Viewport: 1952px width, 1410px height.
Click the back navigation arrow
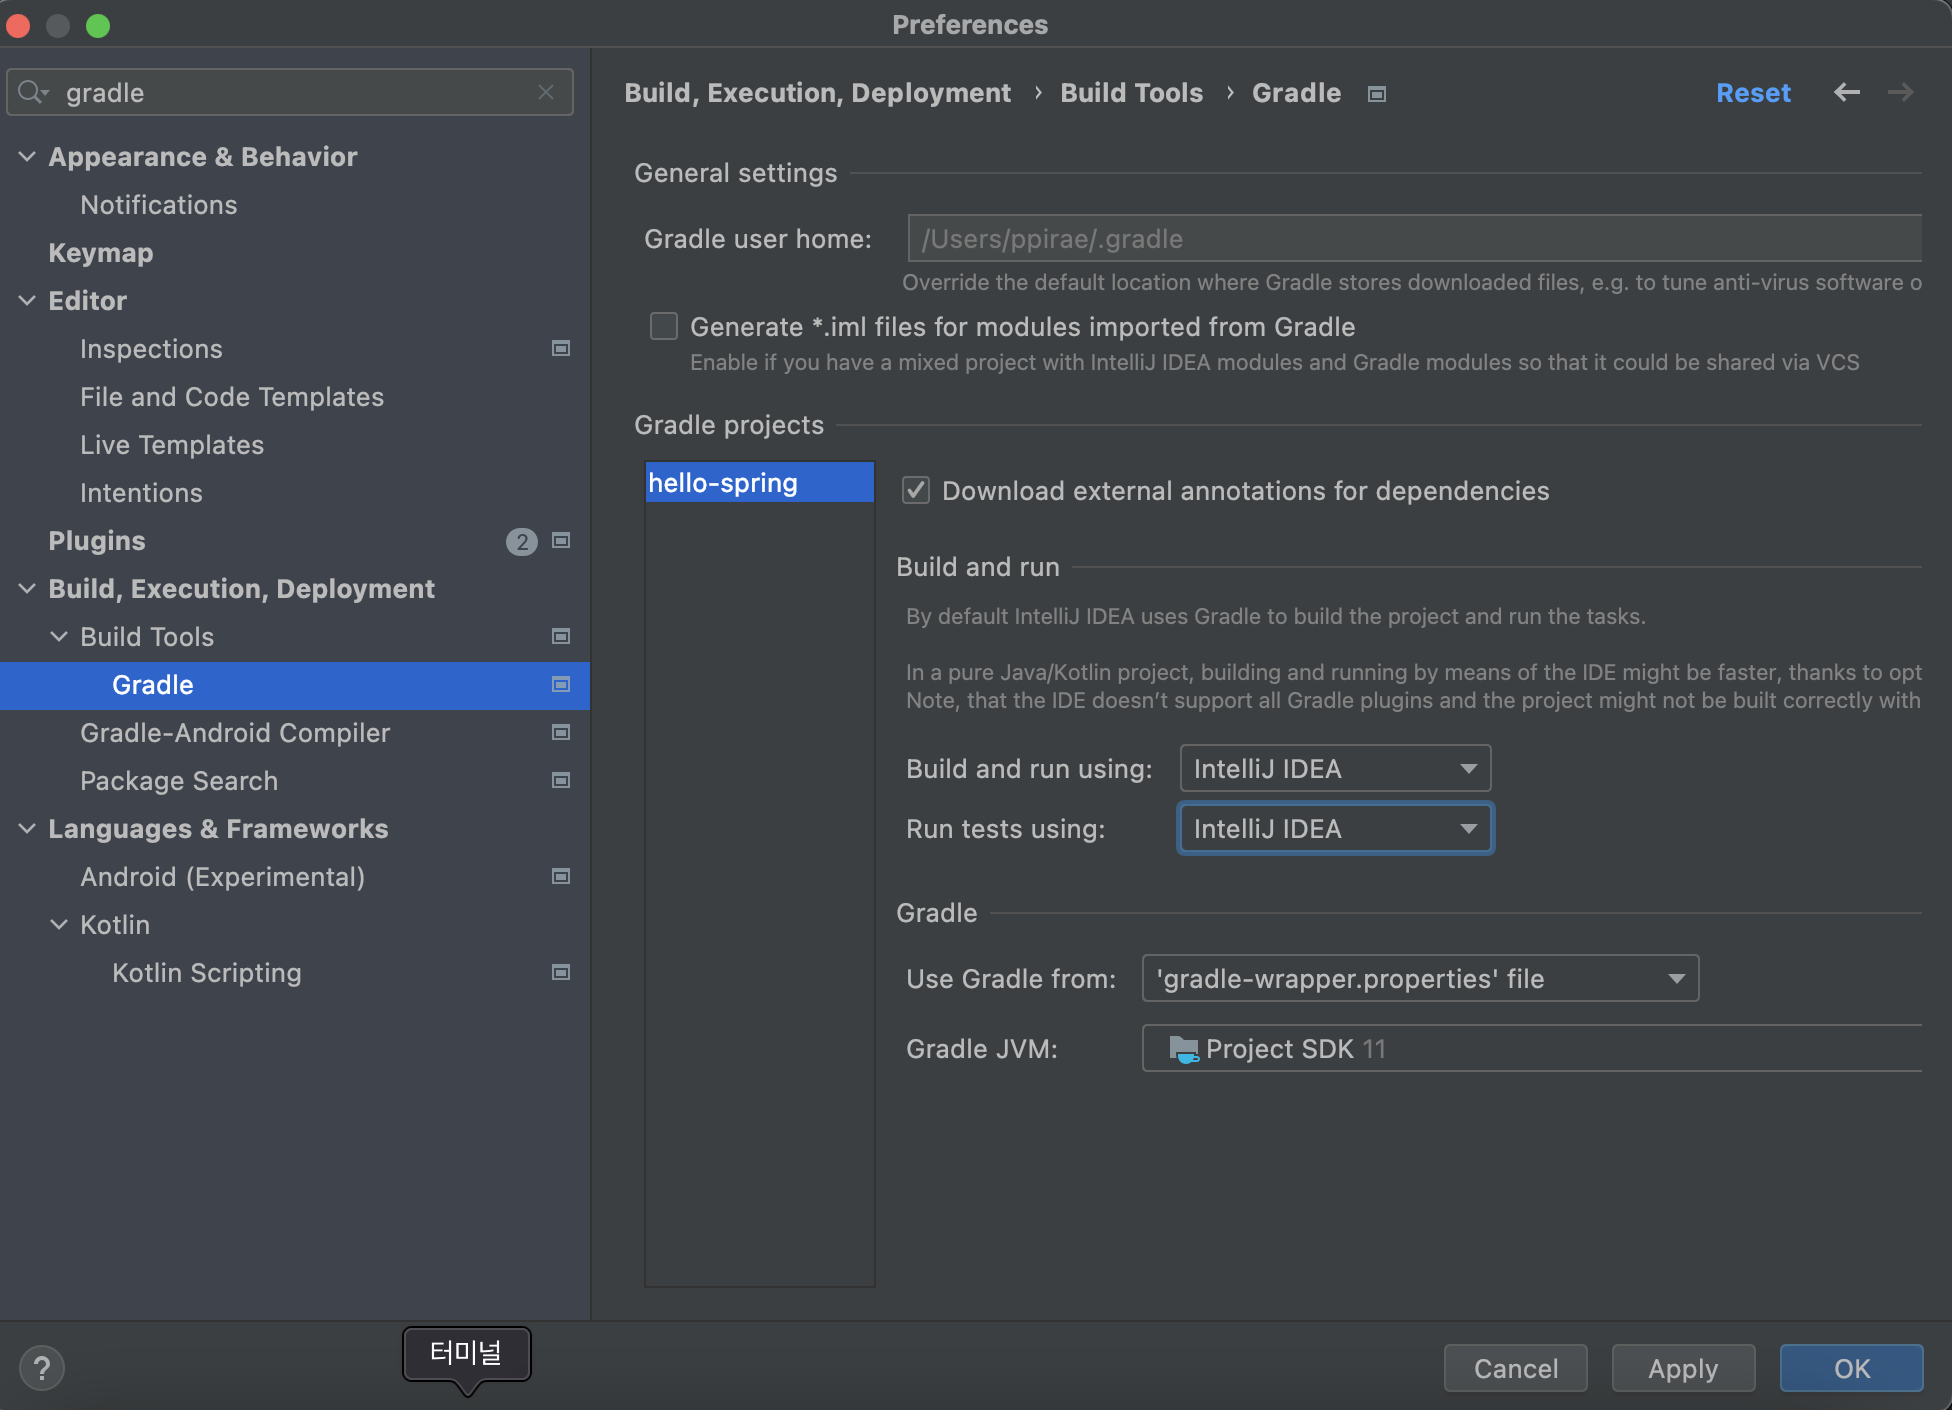point(1846,92)
